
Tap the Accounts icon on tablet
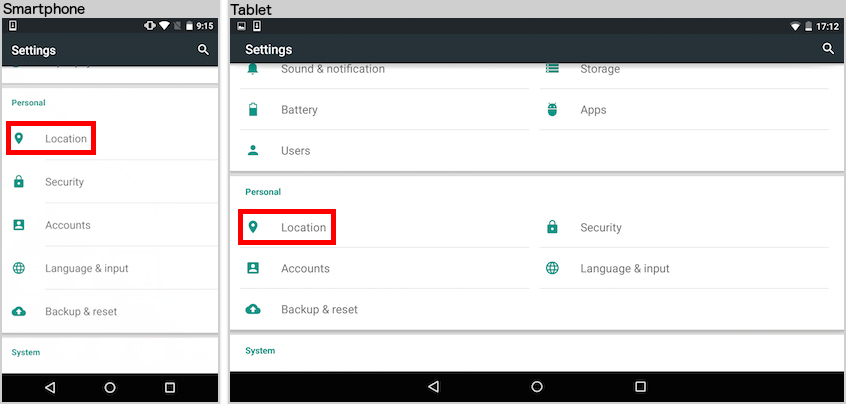point(253,268)
